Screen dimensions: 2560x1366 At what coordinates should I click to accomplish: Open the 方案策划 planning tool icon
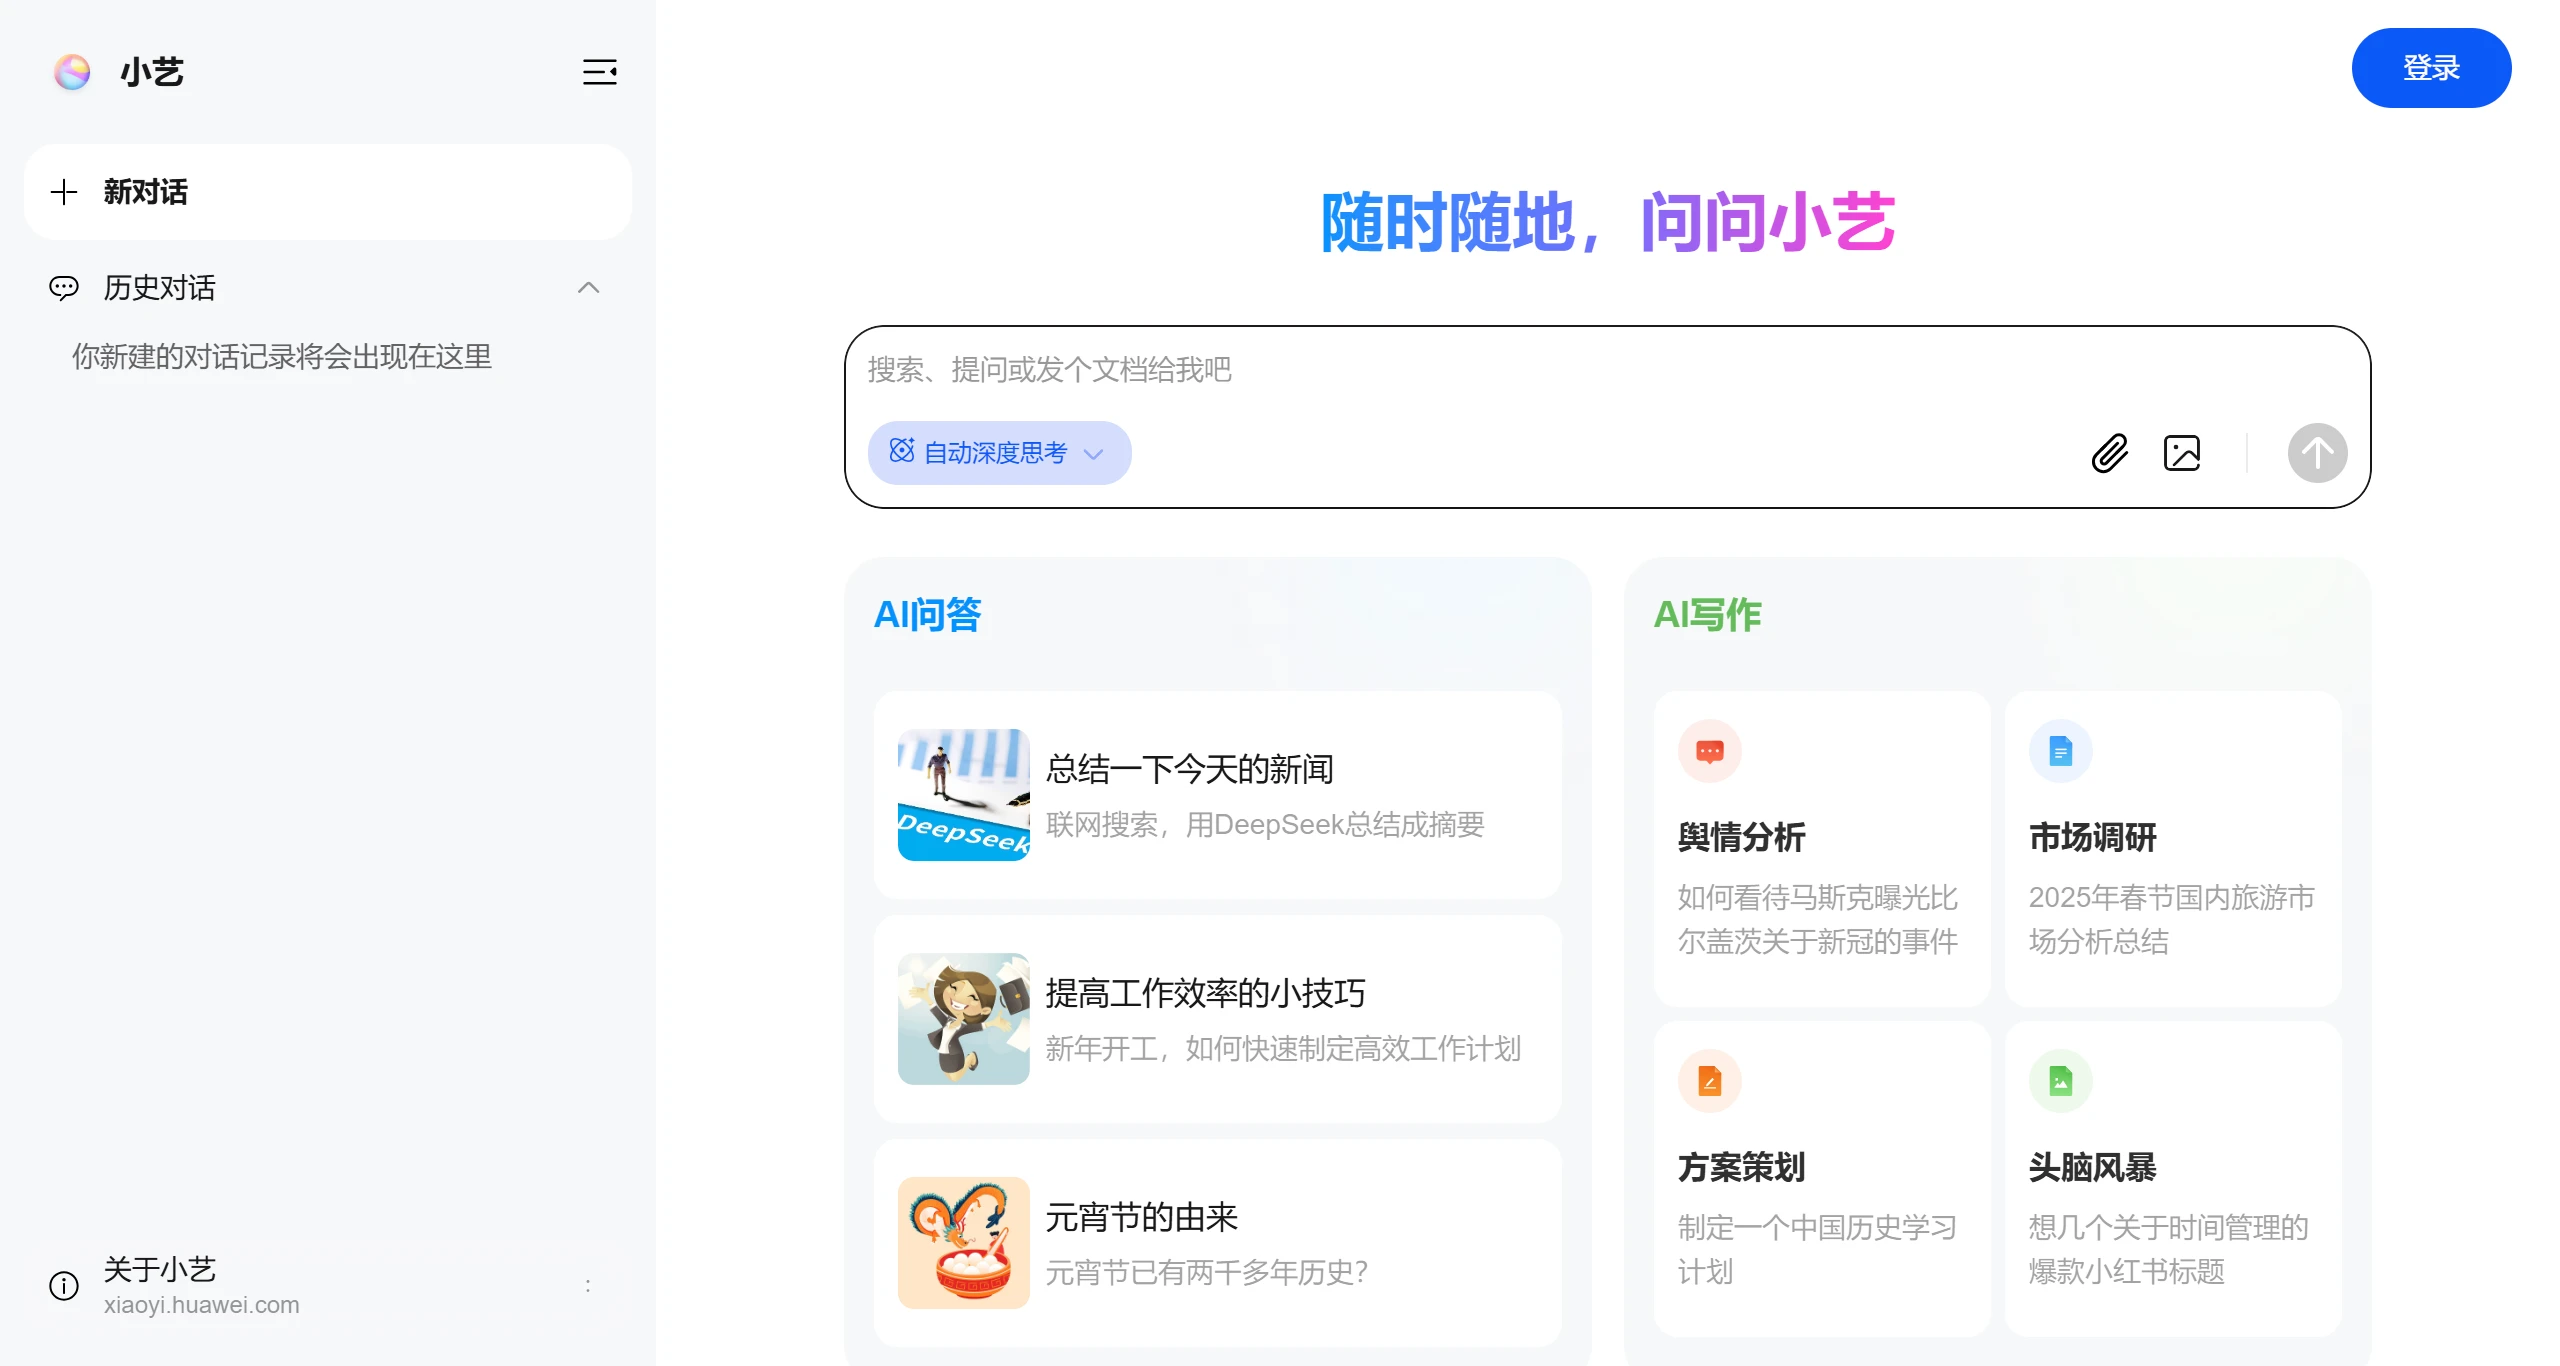tap(1710, 1080)
